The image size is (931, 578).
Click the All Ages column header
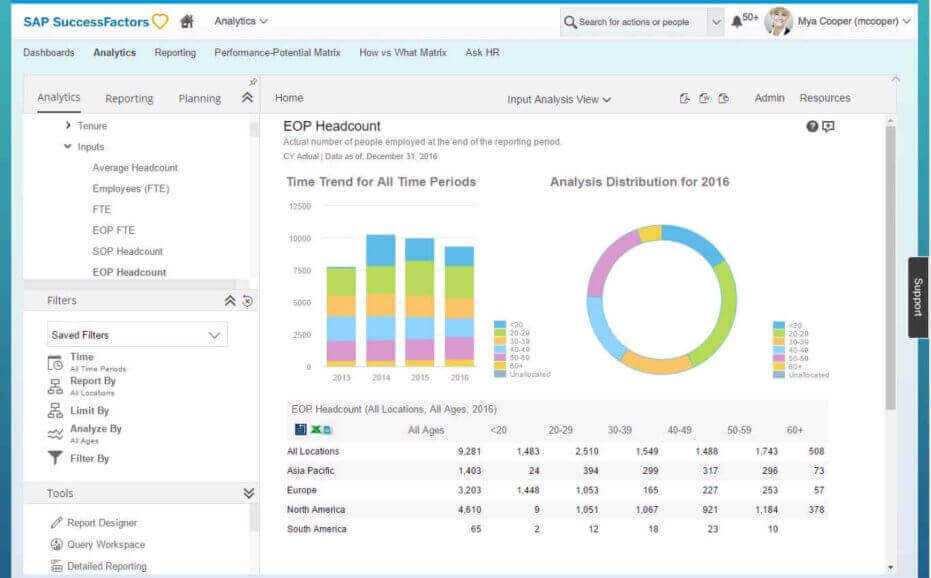click(426, 430)
